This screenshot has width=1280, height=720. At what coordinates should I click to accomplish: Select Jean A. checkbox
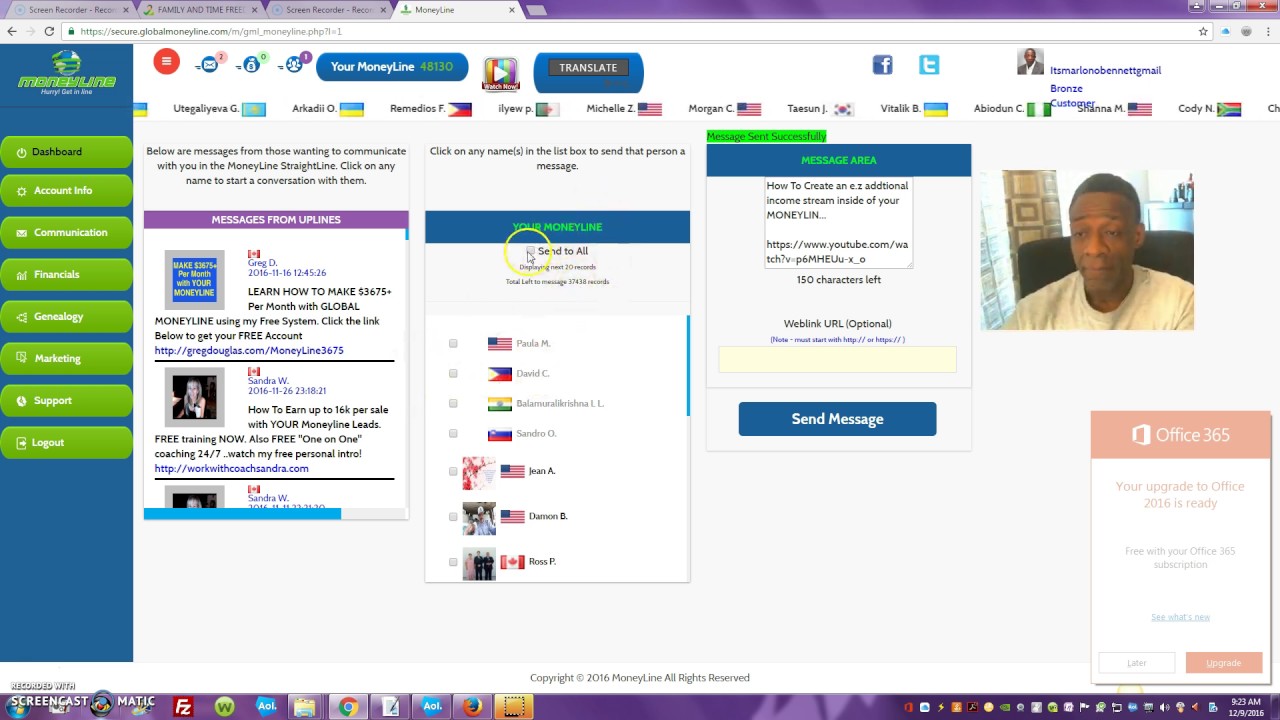click(x=453, y=471)
